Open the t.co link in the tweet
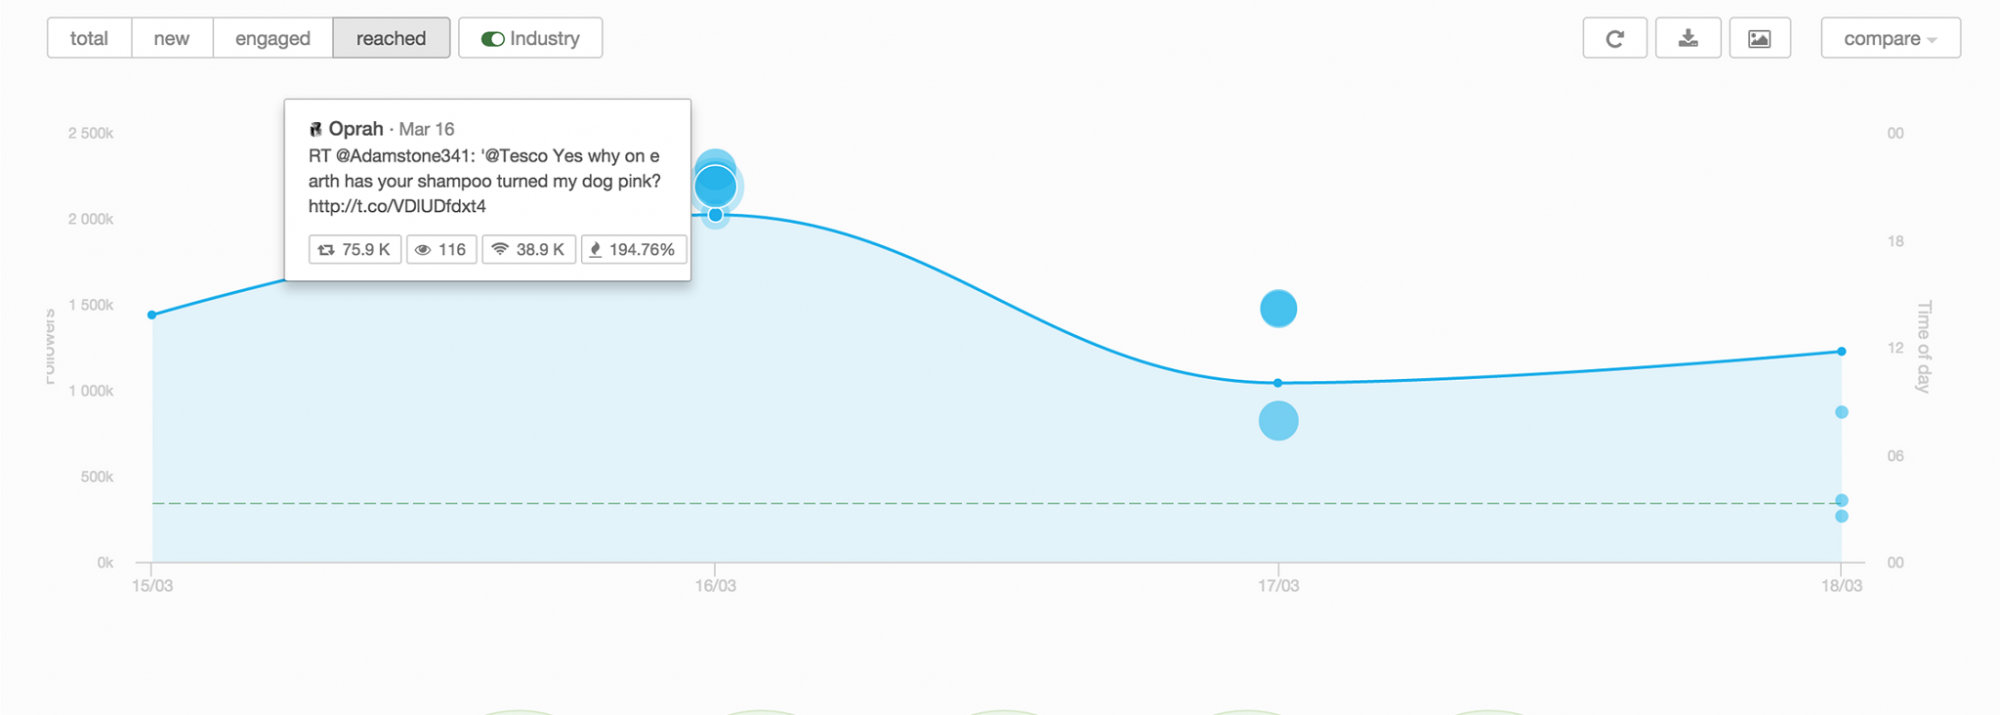2000x715 pixels. (397, 206)
